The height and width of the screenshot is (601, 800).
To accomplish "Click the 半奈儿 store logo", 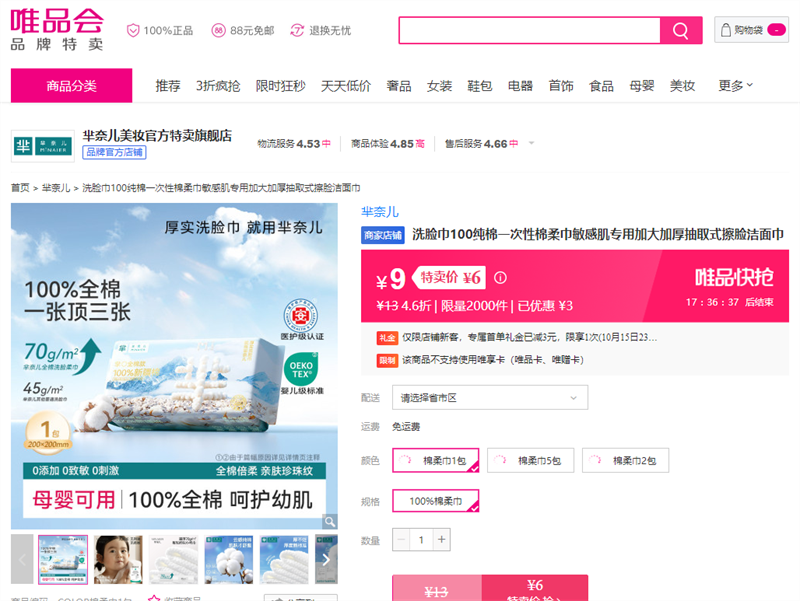I will pyautogui.click(x=42, y=145).
